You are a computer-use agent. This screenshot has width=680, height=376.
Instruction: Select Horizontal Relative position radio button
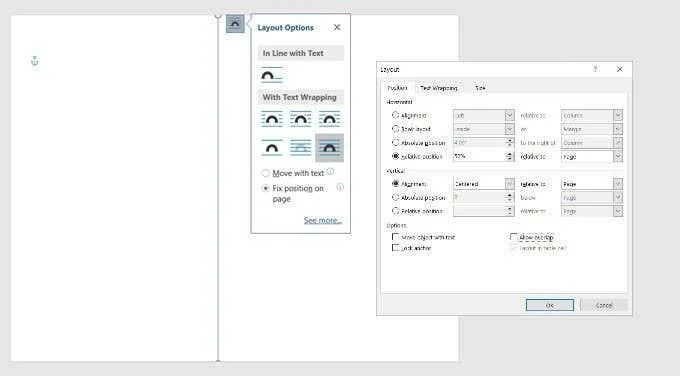coord(395,156)
